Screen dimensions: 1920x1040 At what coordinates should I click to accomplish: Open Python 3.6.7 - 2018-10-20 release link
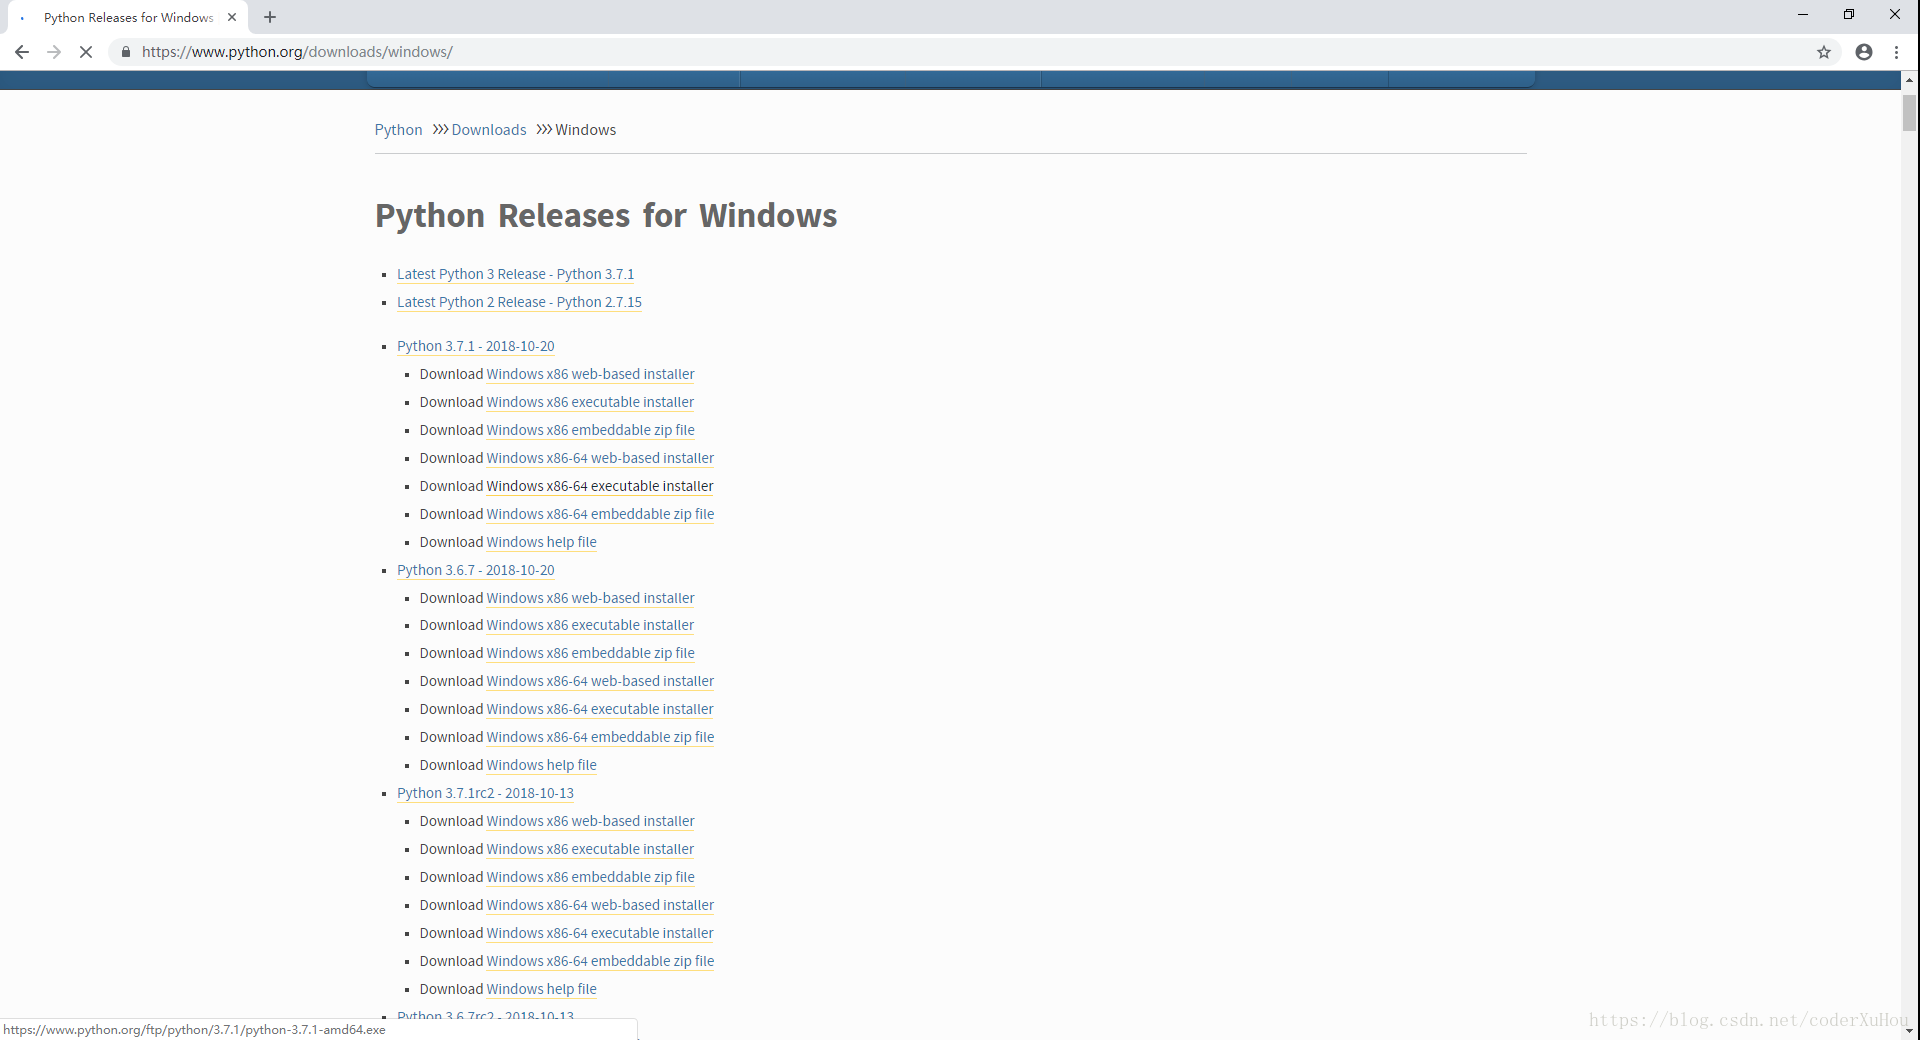point(475,570)
